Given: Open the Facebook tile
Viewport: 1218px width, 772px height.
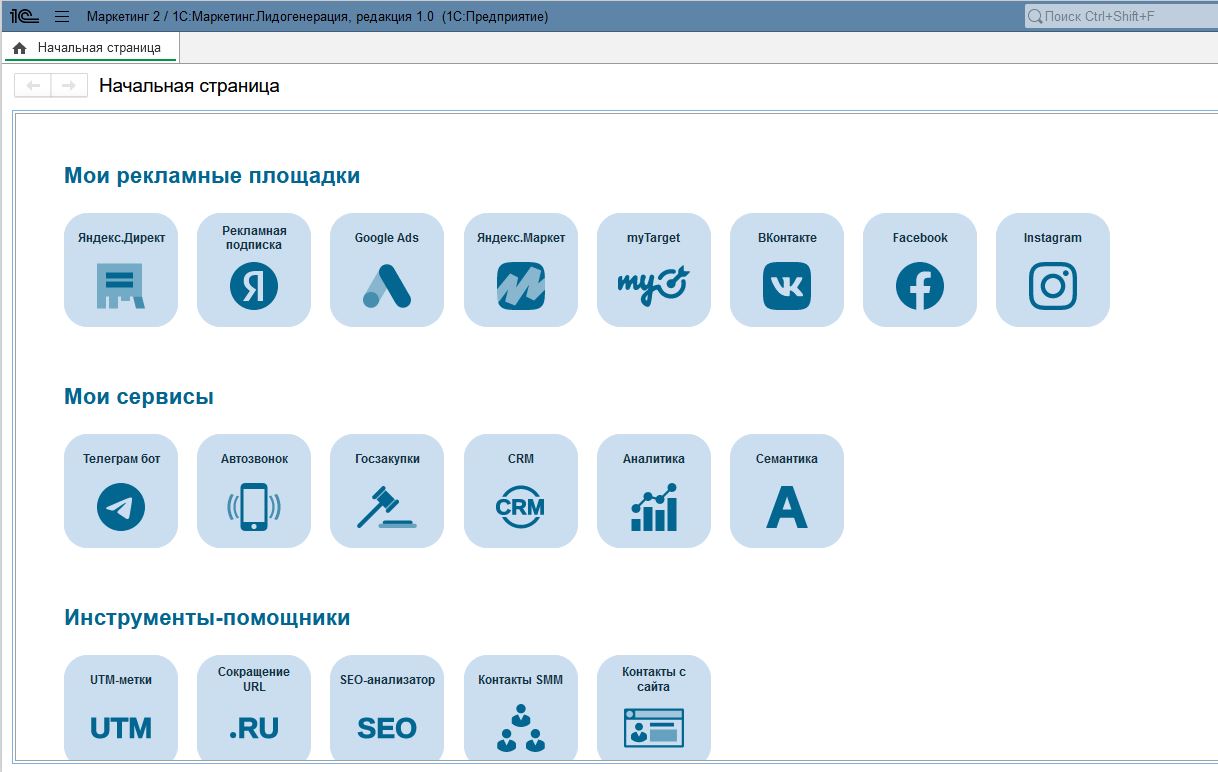Looking at the screenshot, I should tap(920, 270).
